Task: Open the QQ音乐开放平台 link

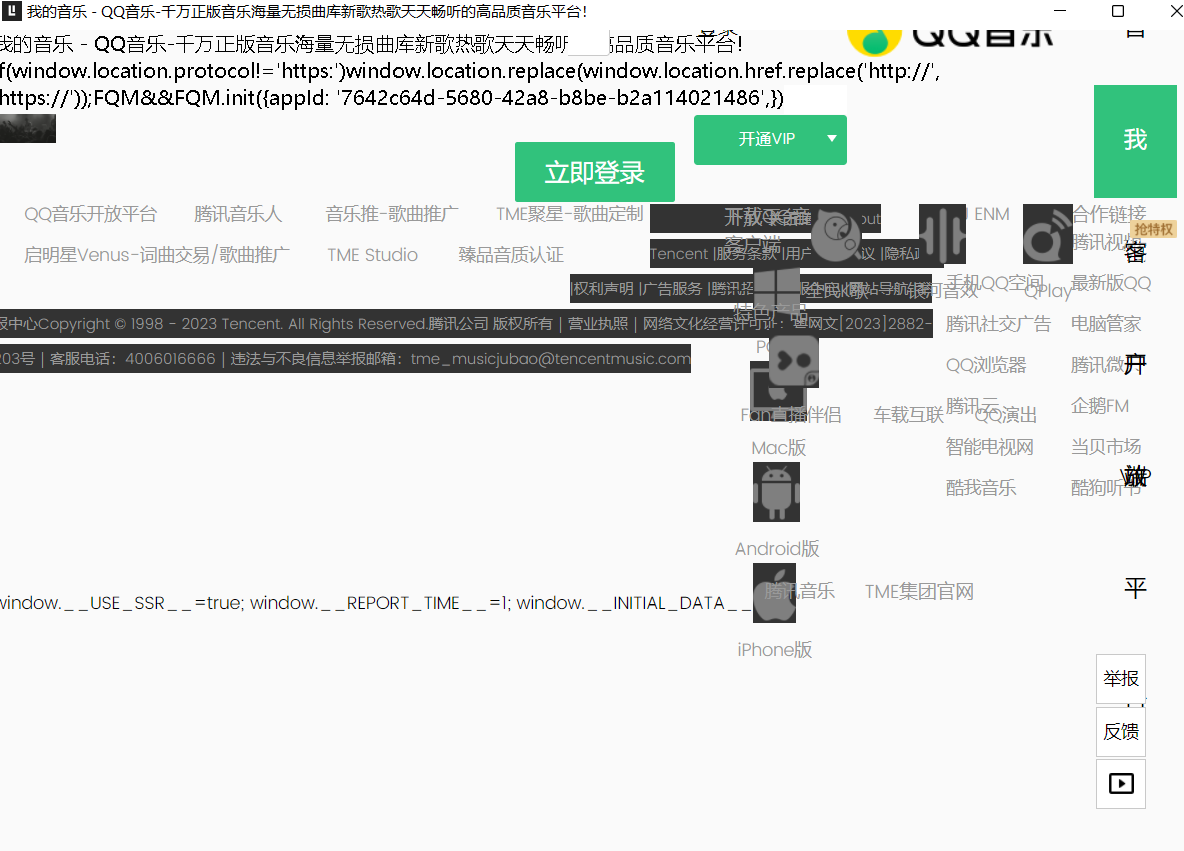Action: [x=91, y=214]
